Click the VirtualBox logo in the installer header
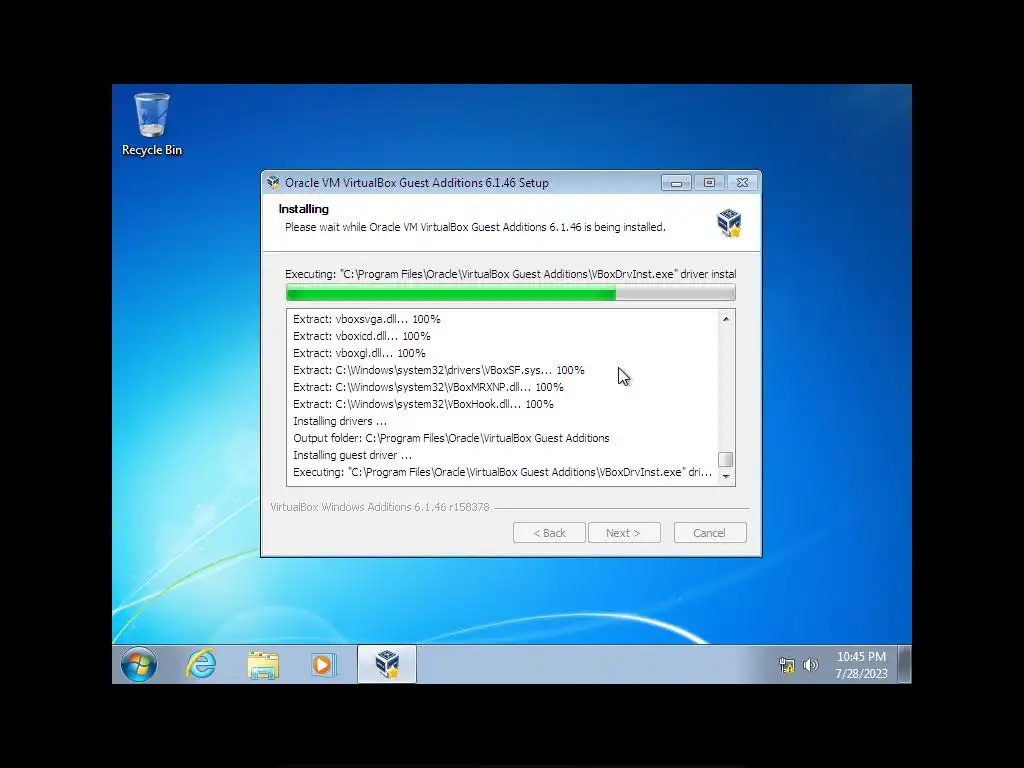Image resolution: width=1024 pixels, height=768 pixels. 729,223
